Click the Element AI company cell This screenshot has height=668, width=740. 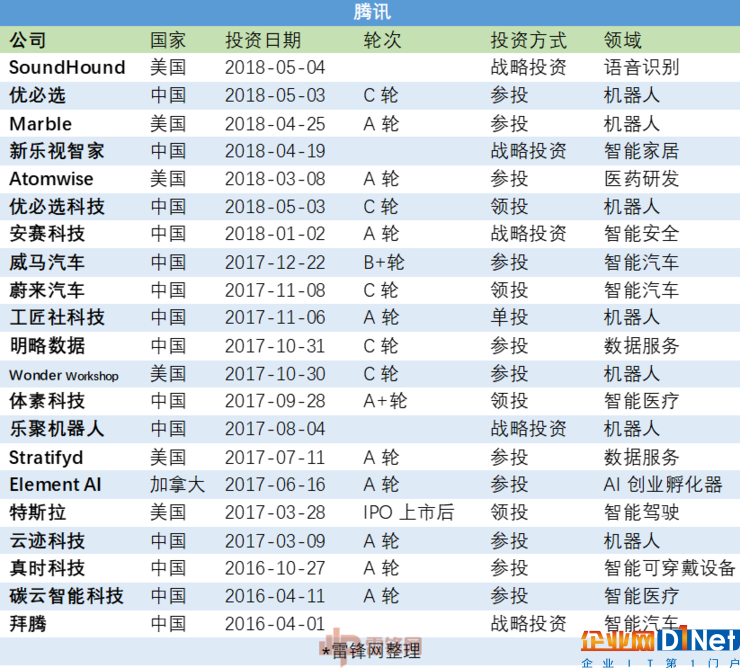(x=55, y=484)
